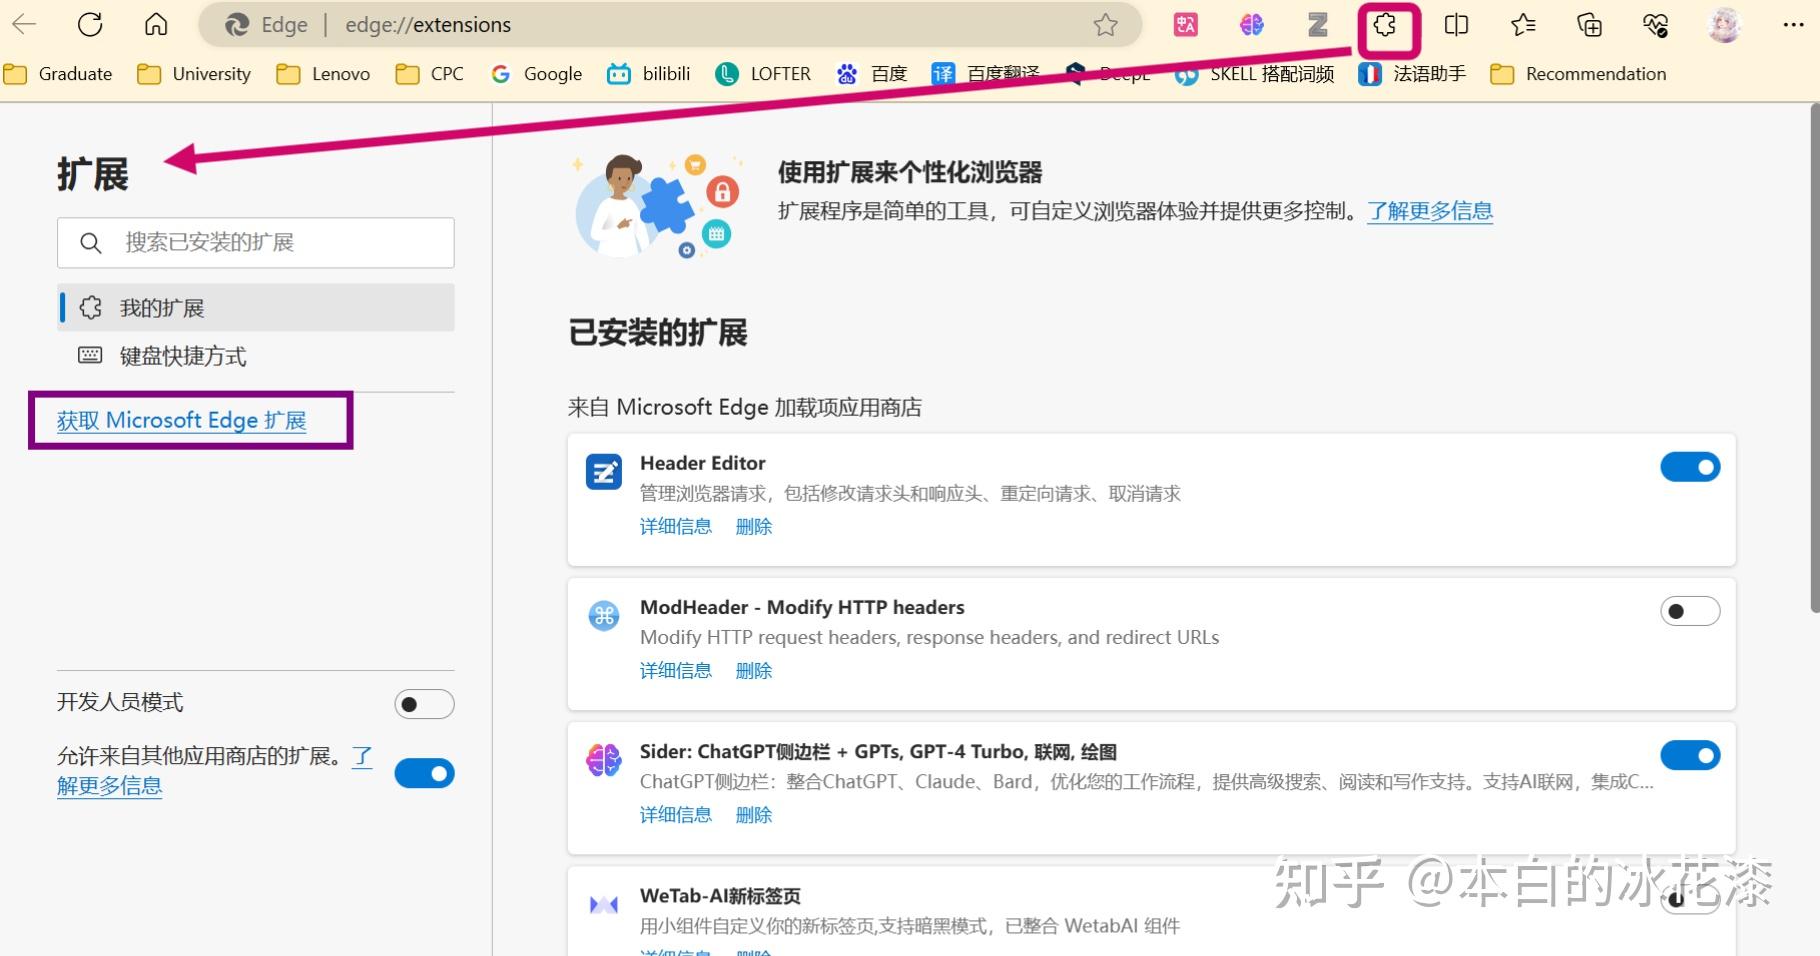1820x956 pixels.
Task: Open the Sider brain extension in toolbar
Action: point(1252,25)
